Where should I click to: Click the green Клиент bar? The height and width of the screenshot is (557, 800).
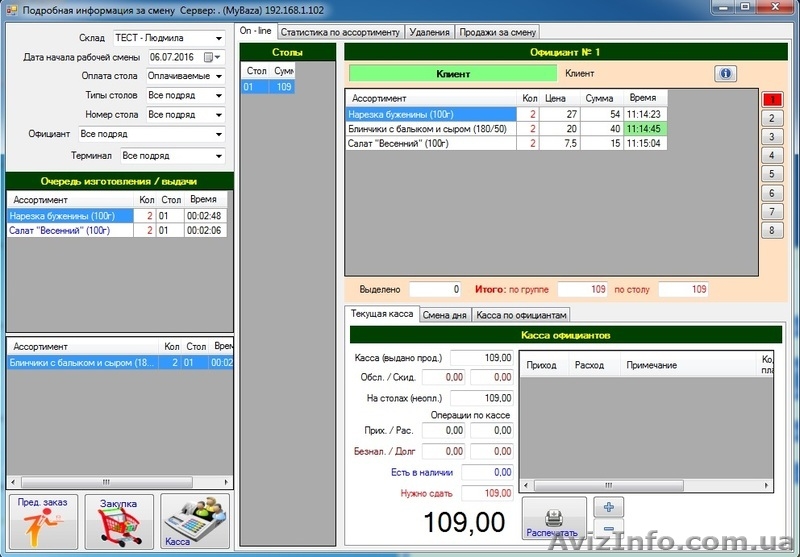(453, 74)
